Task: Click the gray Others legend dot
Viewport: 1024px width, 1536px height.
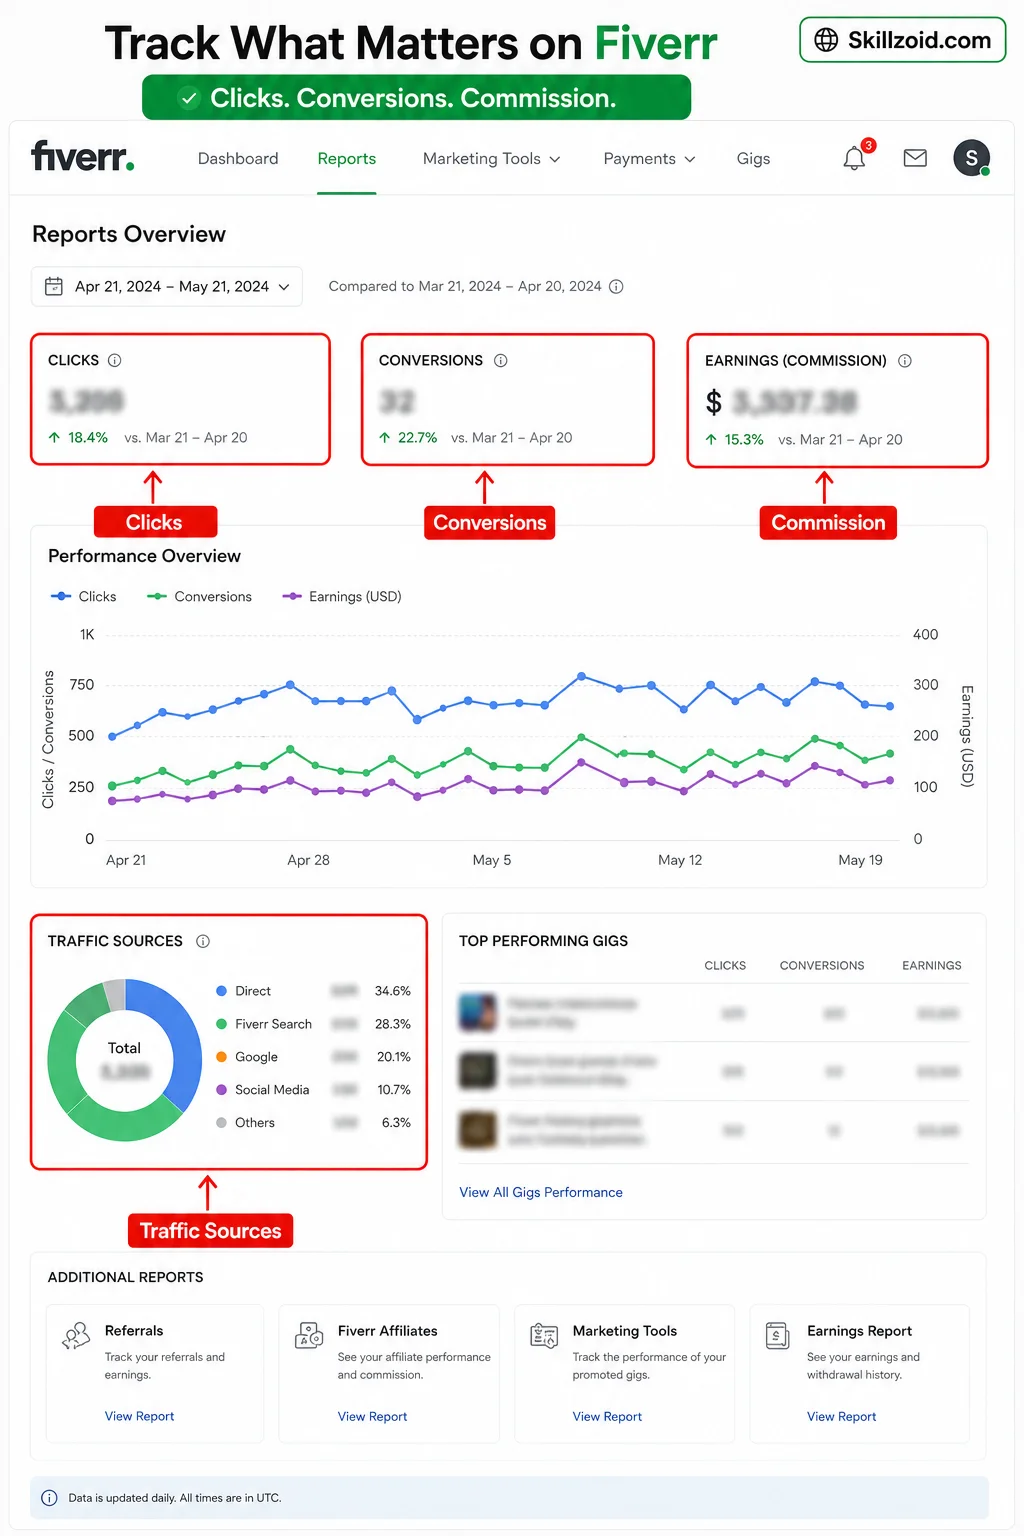Action: (222, 1123)
